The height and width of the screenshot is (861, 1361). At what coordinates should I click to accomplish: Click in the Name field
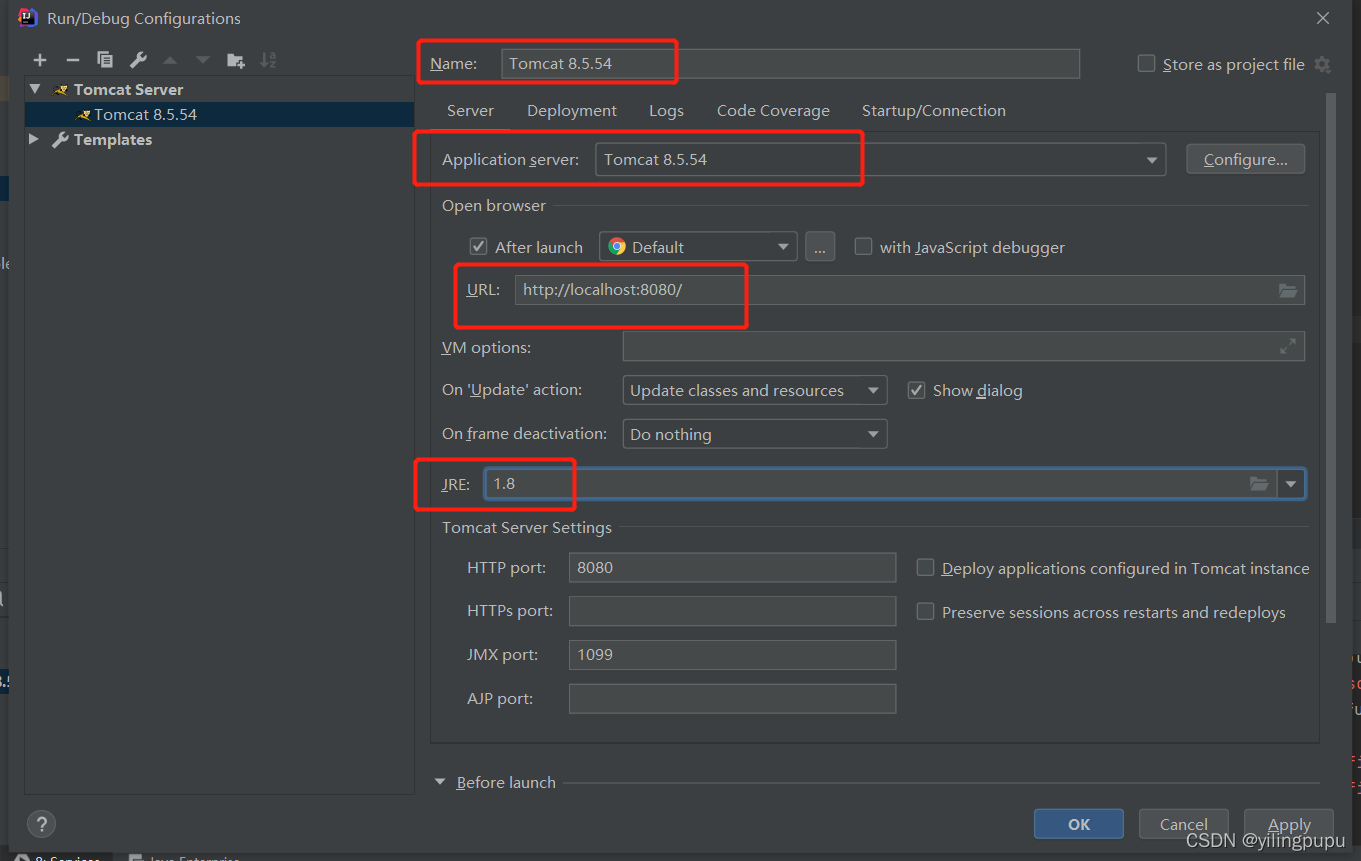pos(790,64)
